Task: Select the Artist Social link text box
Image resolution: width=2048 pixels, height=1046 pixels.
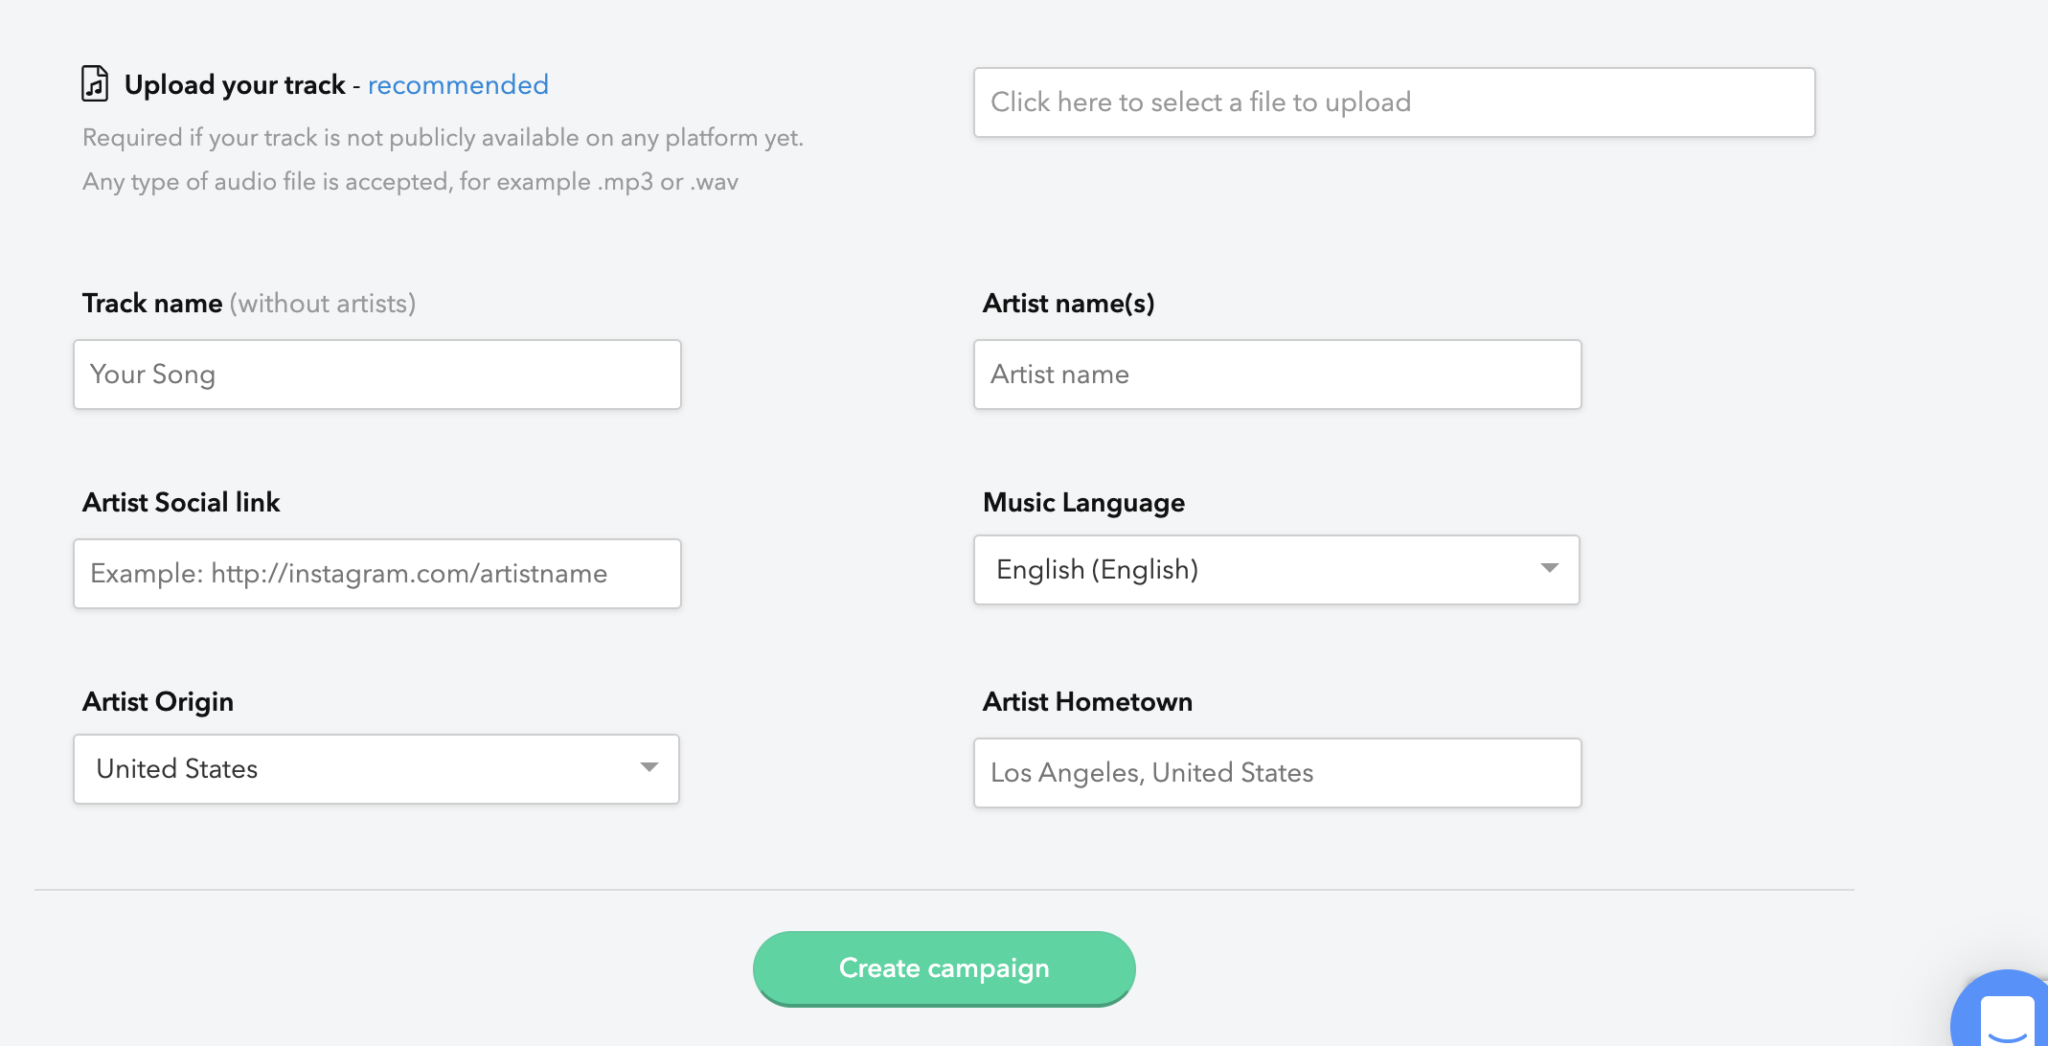Action: click(x=377, y=573)
